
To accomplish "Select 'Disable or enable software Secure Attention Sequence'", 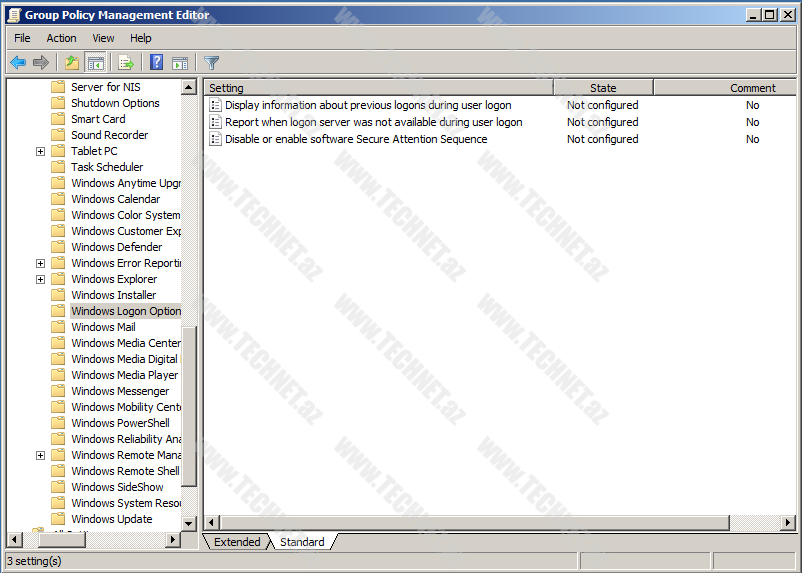I will (356, 139).
